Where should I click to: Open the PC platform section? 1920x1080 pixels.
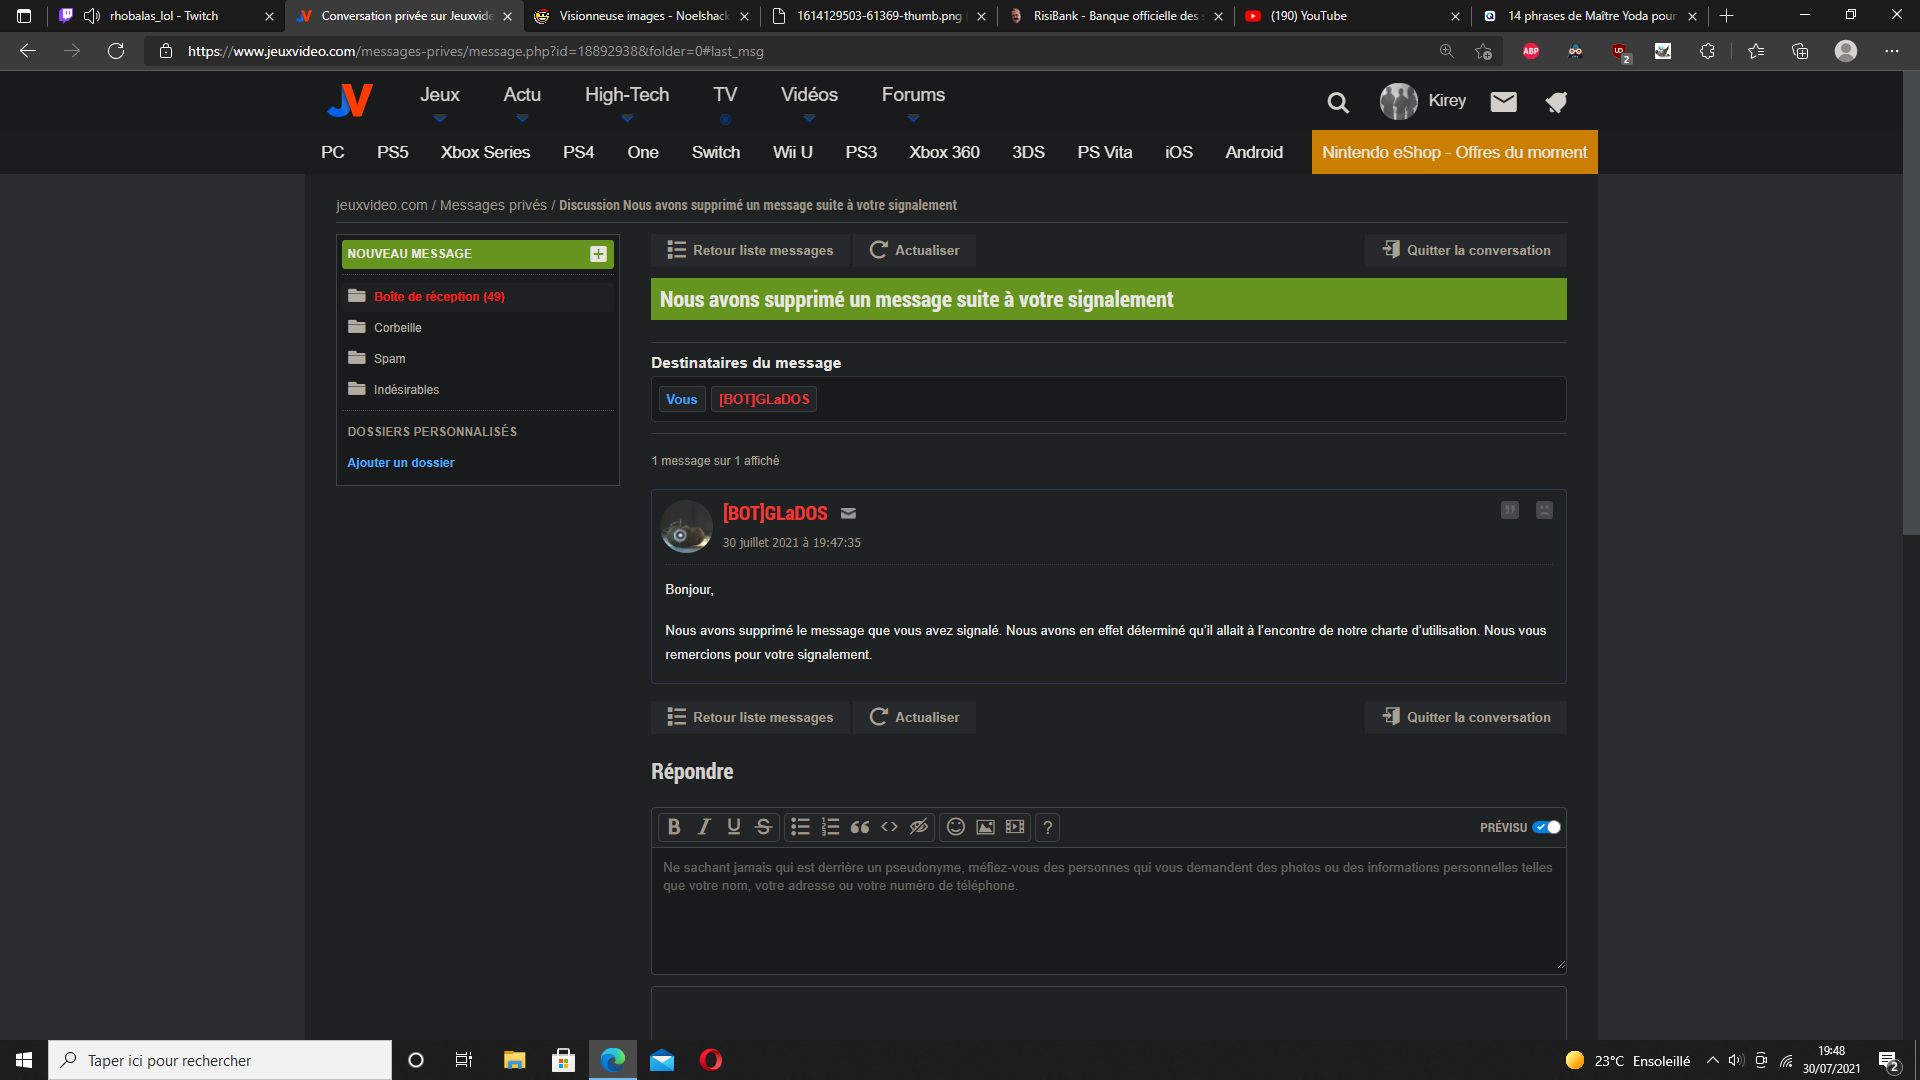333,152
